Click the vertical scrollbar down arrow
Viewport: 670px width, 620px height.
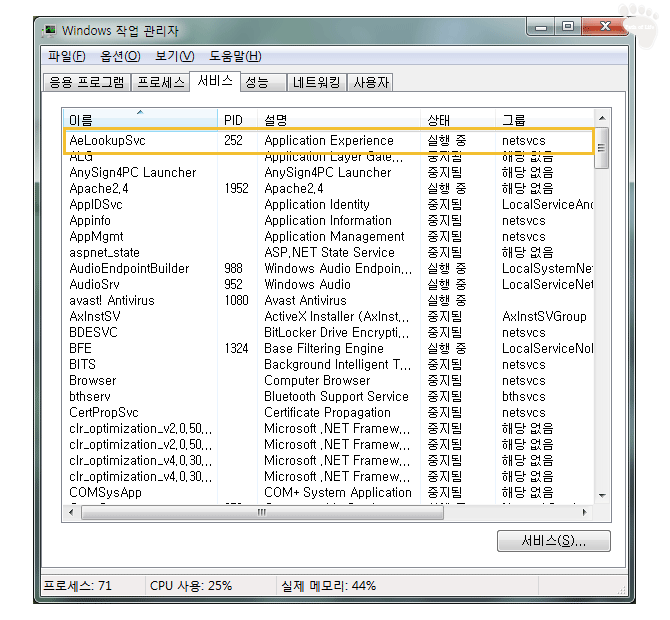point(602,496)
